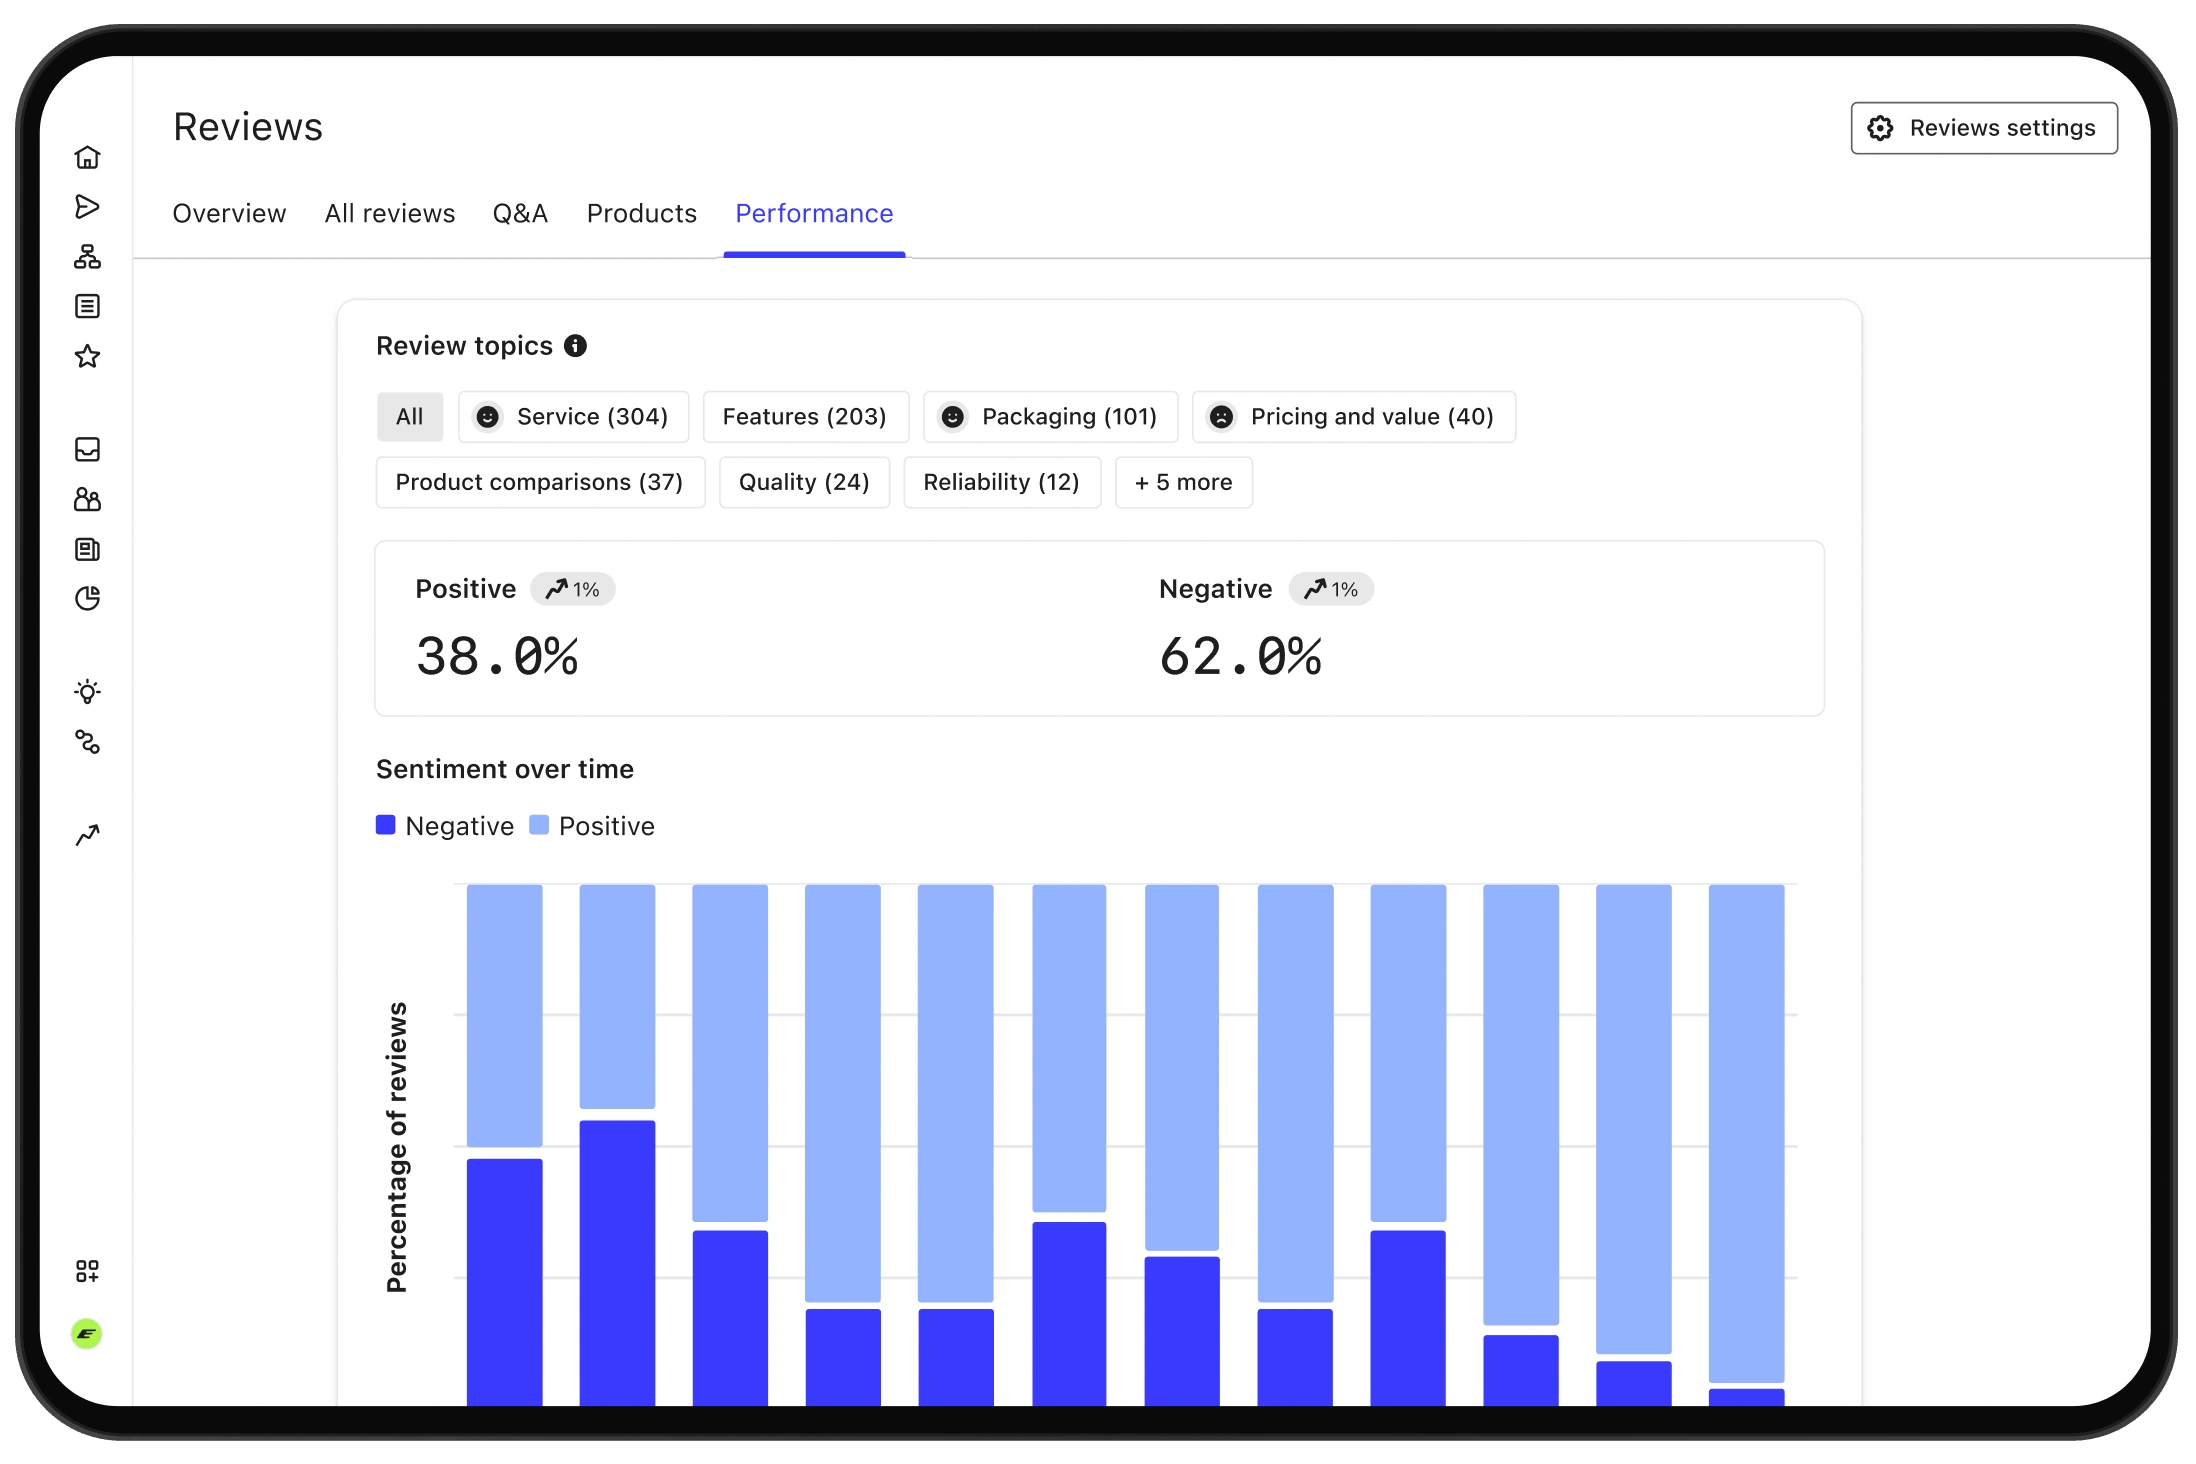Click the Percentage of reviews axis label
2196x1464 pixels.
click(x=397, y=1147)
